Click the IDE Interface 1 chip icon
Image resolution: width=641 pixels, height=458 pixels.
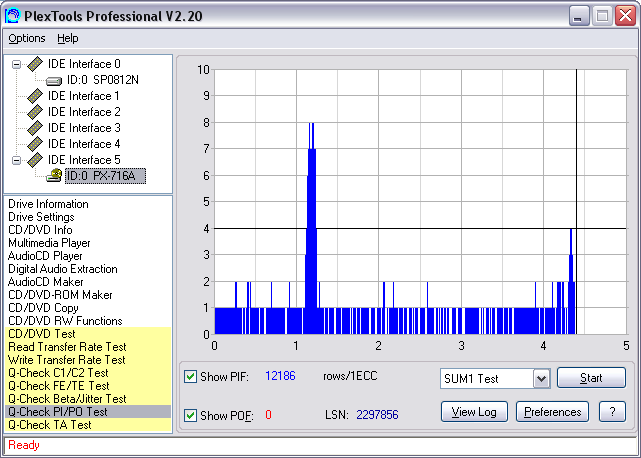(35, 96)
